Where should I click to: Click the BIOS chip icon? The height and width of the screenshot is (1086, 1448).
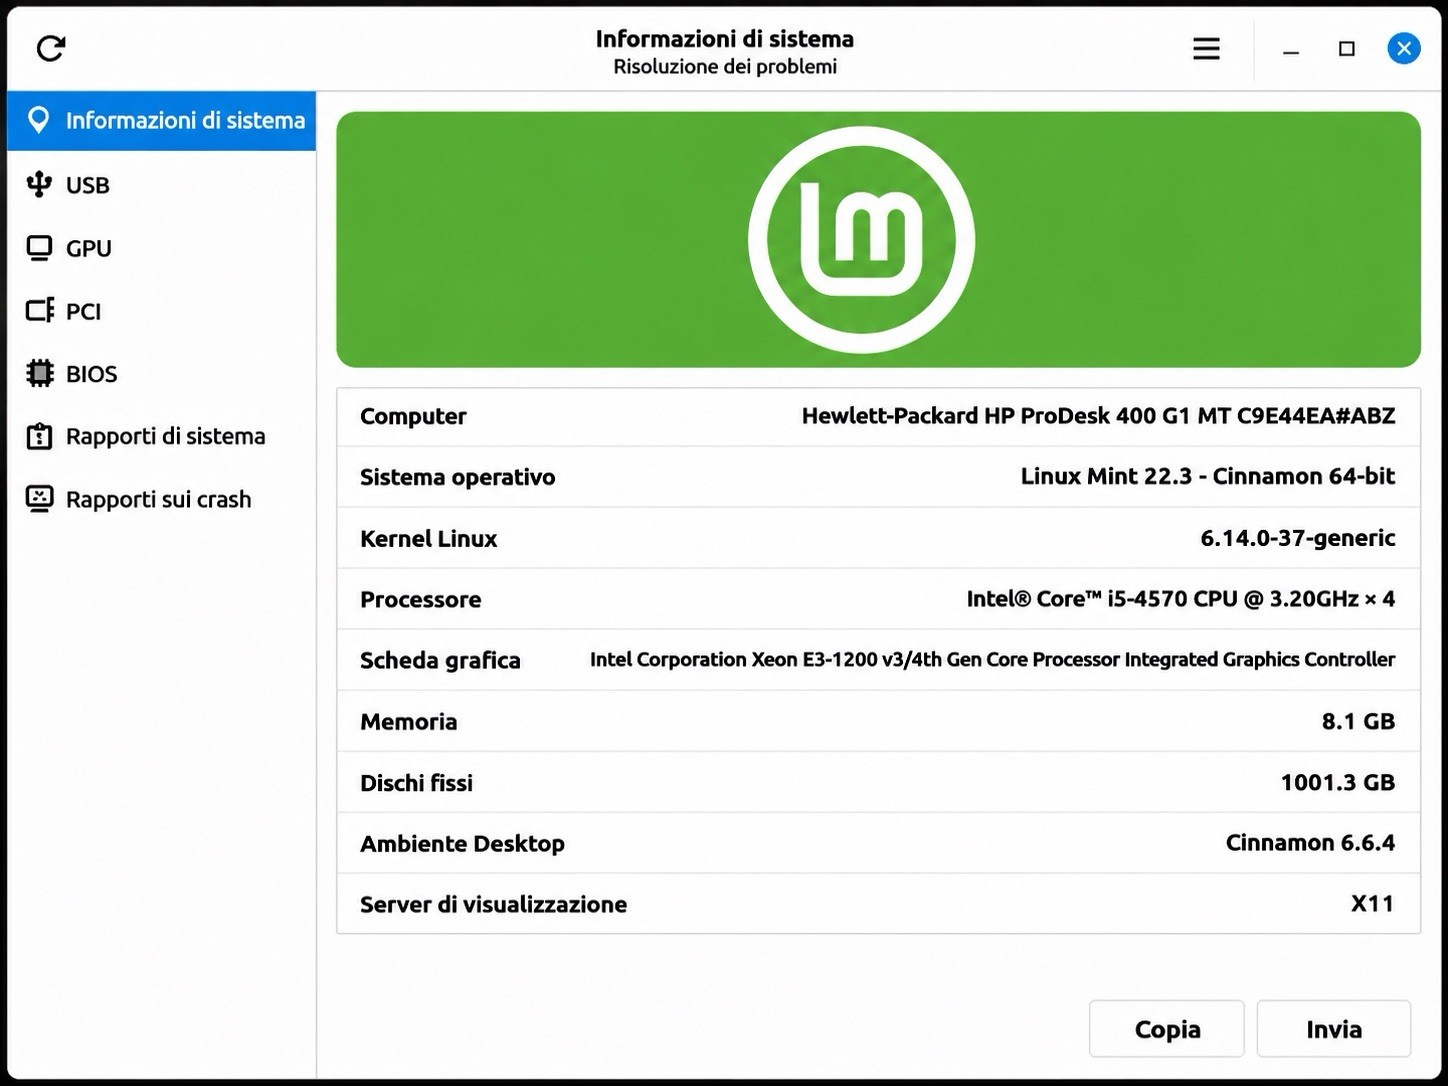(x=39, y=373)
